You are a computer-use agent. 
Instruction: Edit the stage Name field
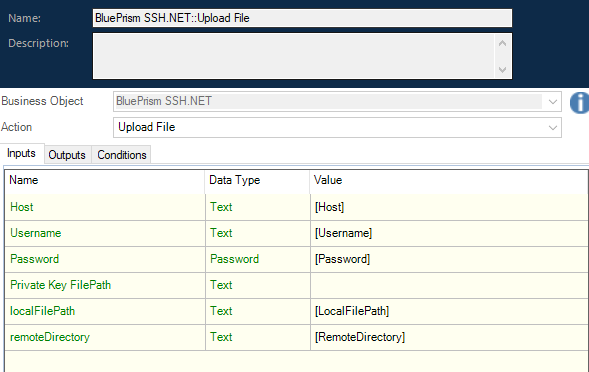tap(302, 18)
